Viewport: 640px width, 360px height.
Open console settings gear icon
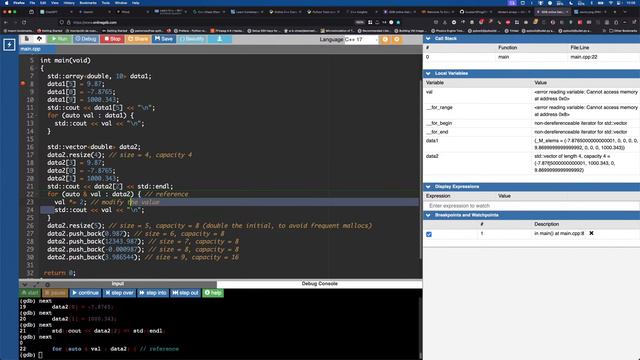(x=47, y=284)
